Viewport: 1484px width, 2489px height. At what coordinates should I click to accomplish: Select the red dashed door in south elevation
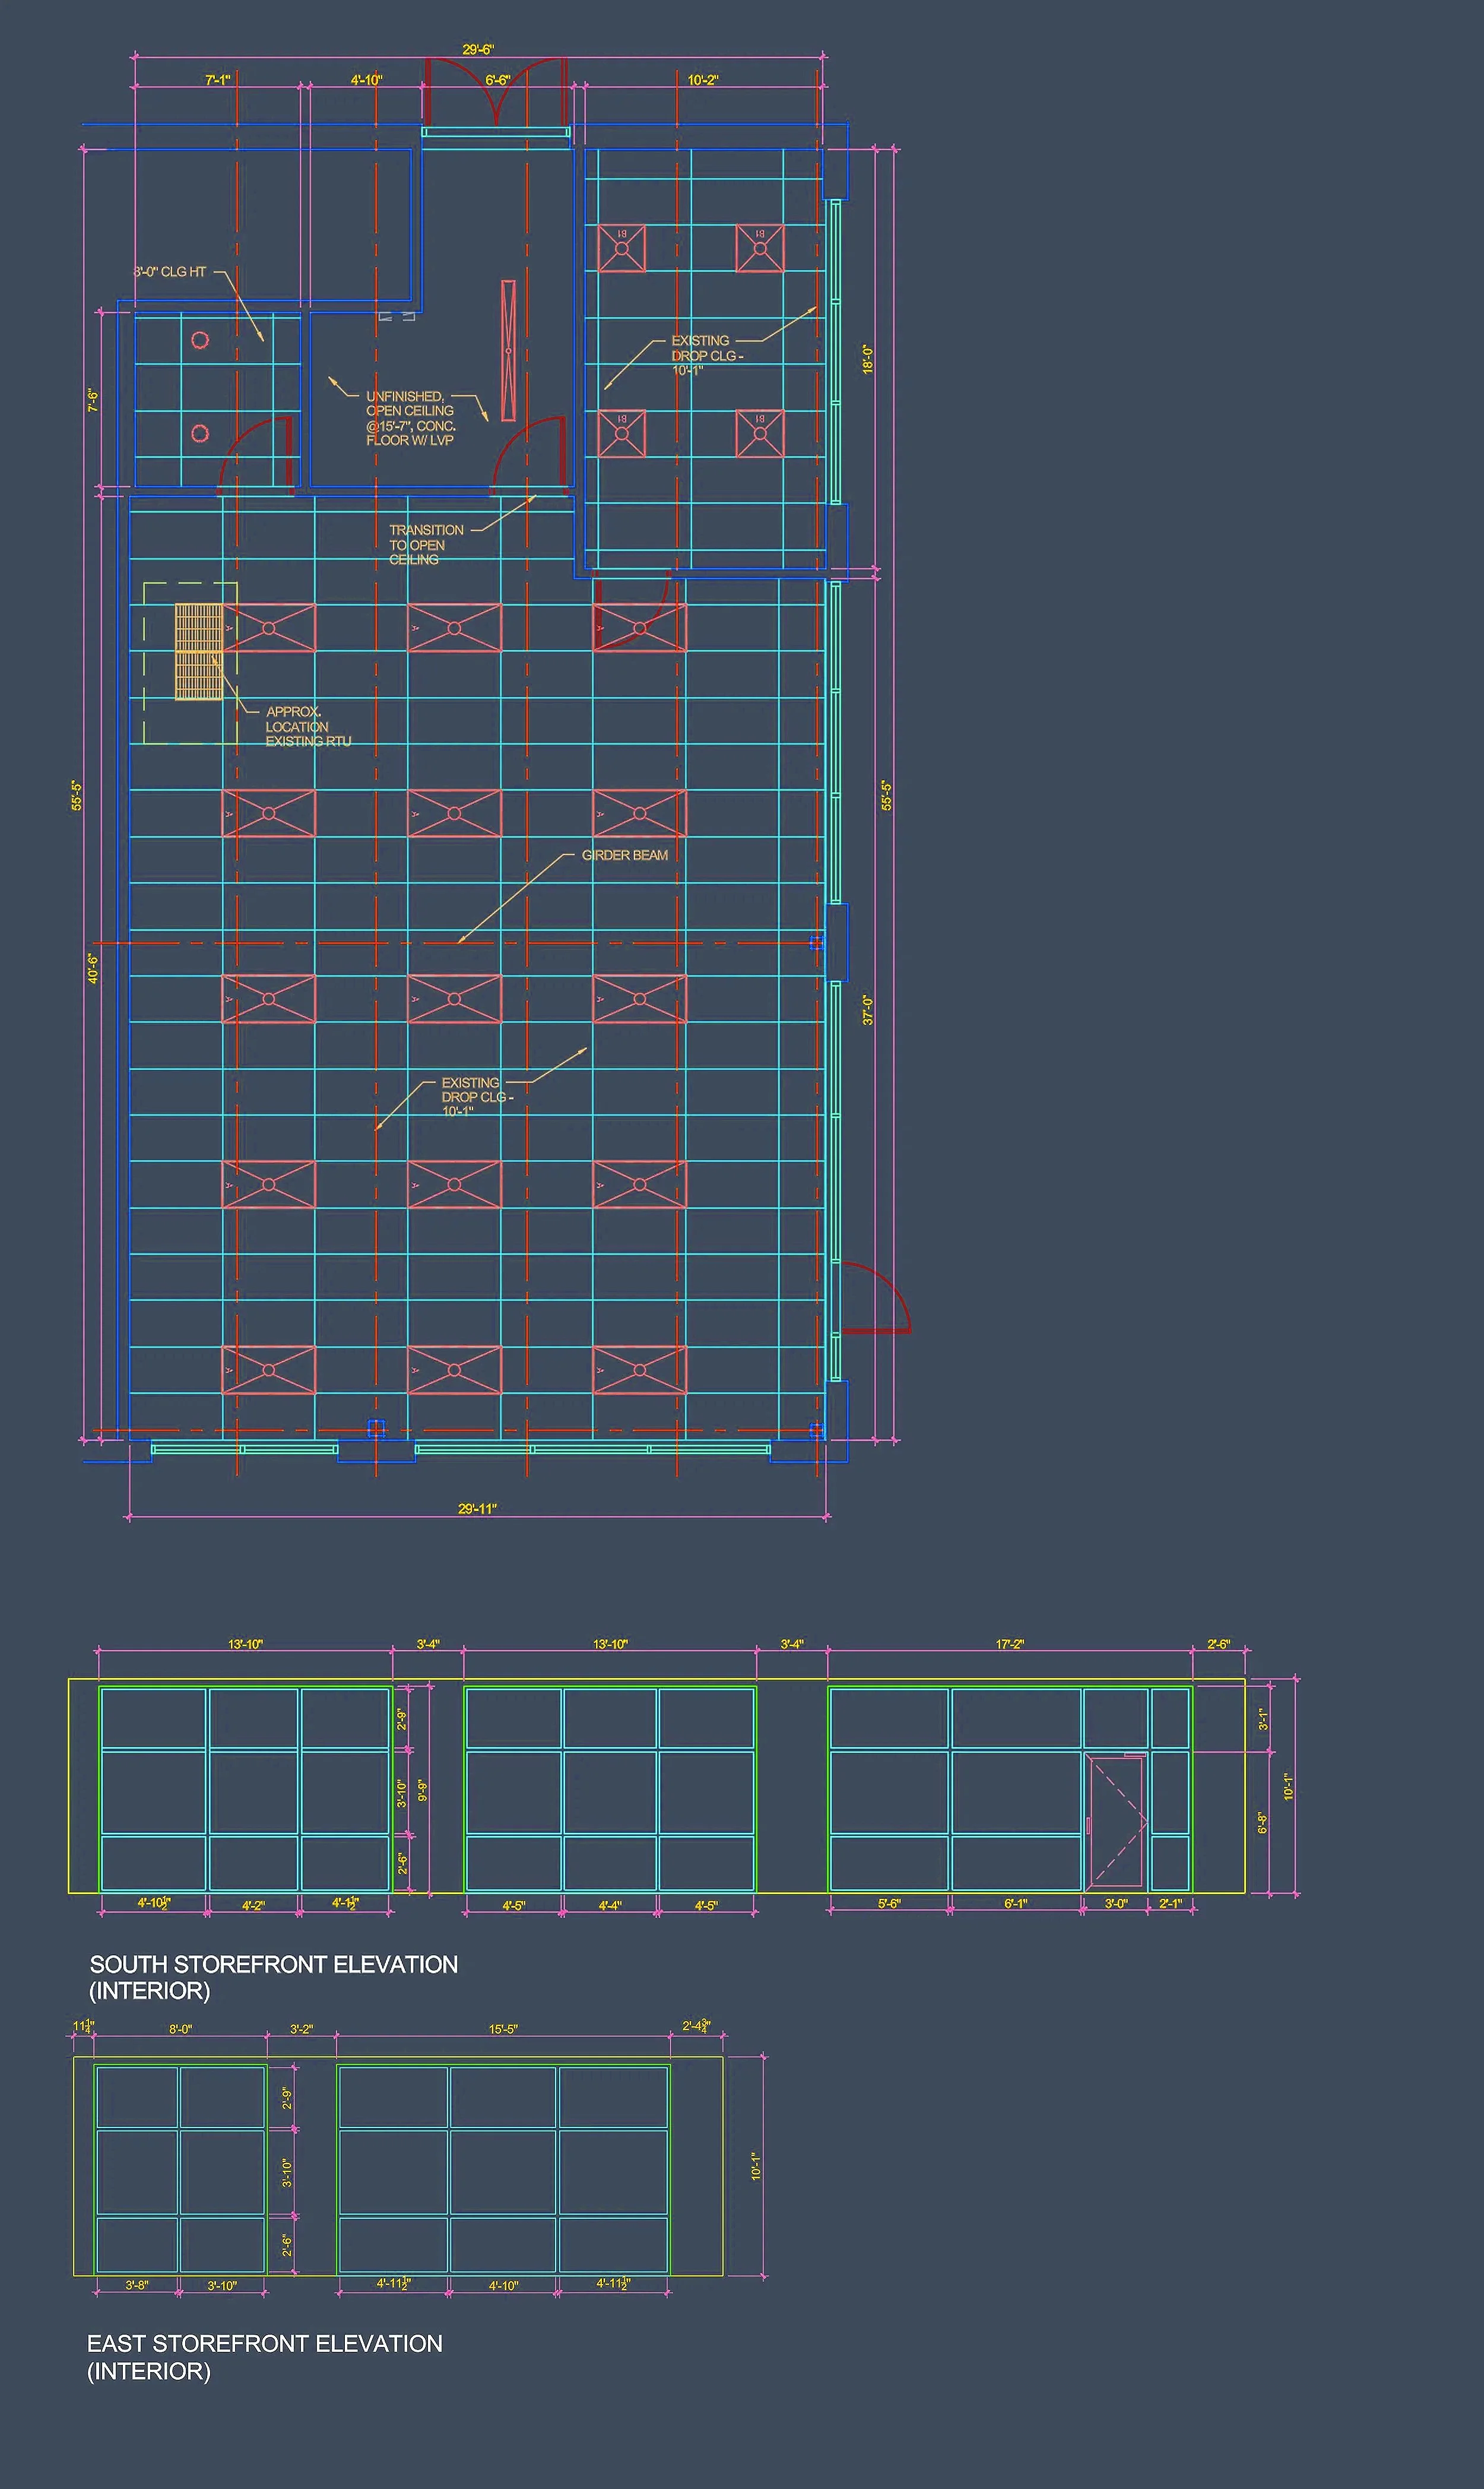pyautogui.click(x=1116, y=1823)
